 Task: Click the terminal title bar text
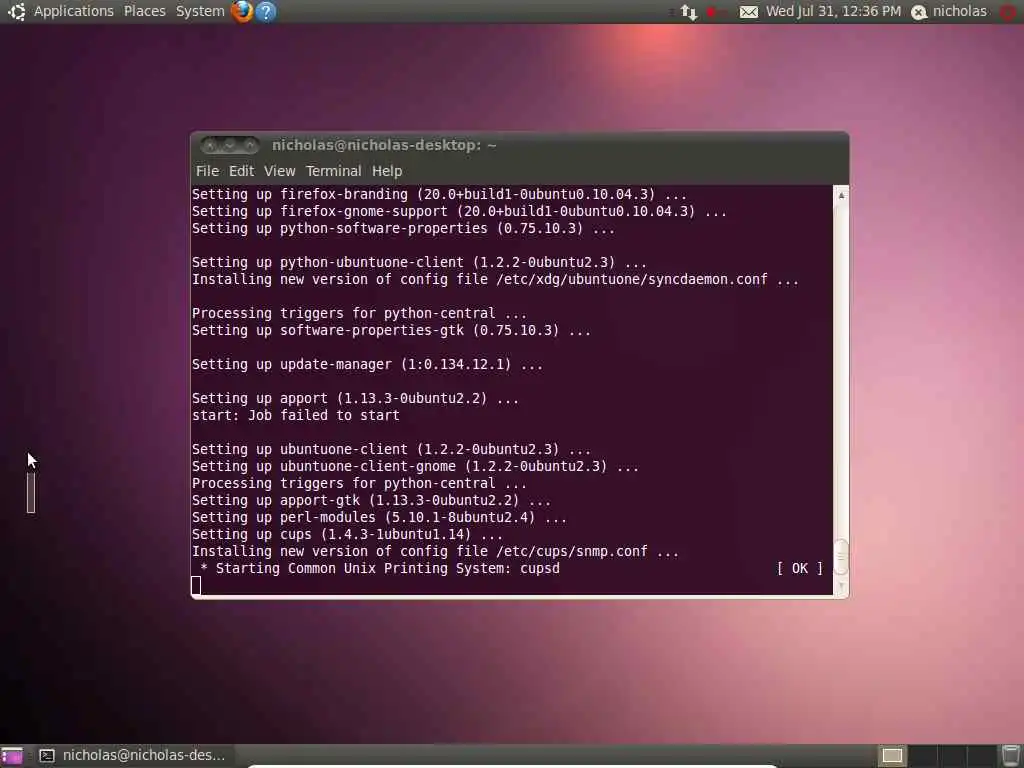384,145
